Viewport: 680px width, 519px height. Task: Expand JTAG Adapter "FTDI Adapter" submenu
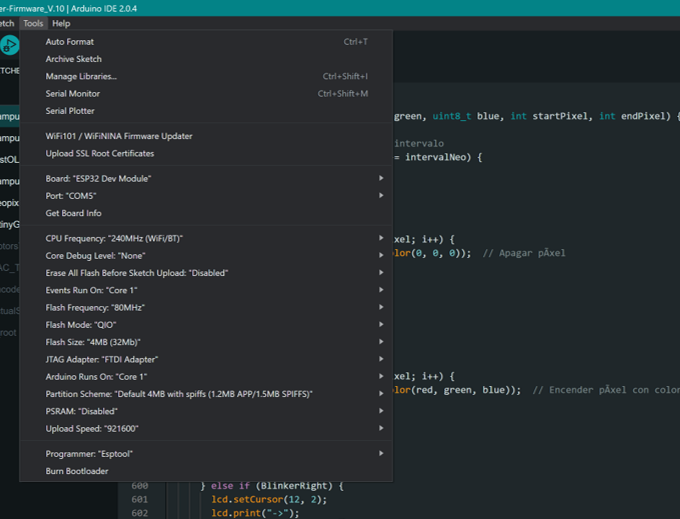click(x=206, y=359)
